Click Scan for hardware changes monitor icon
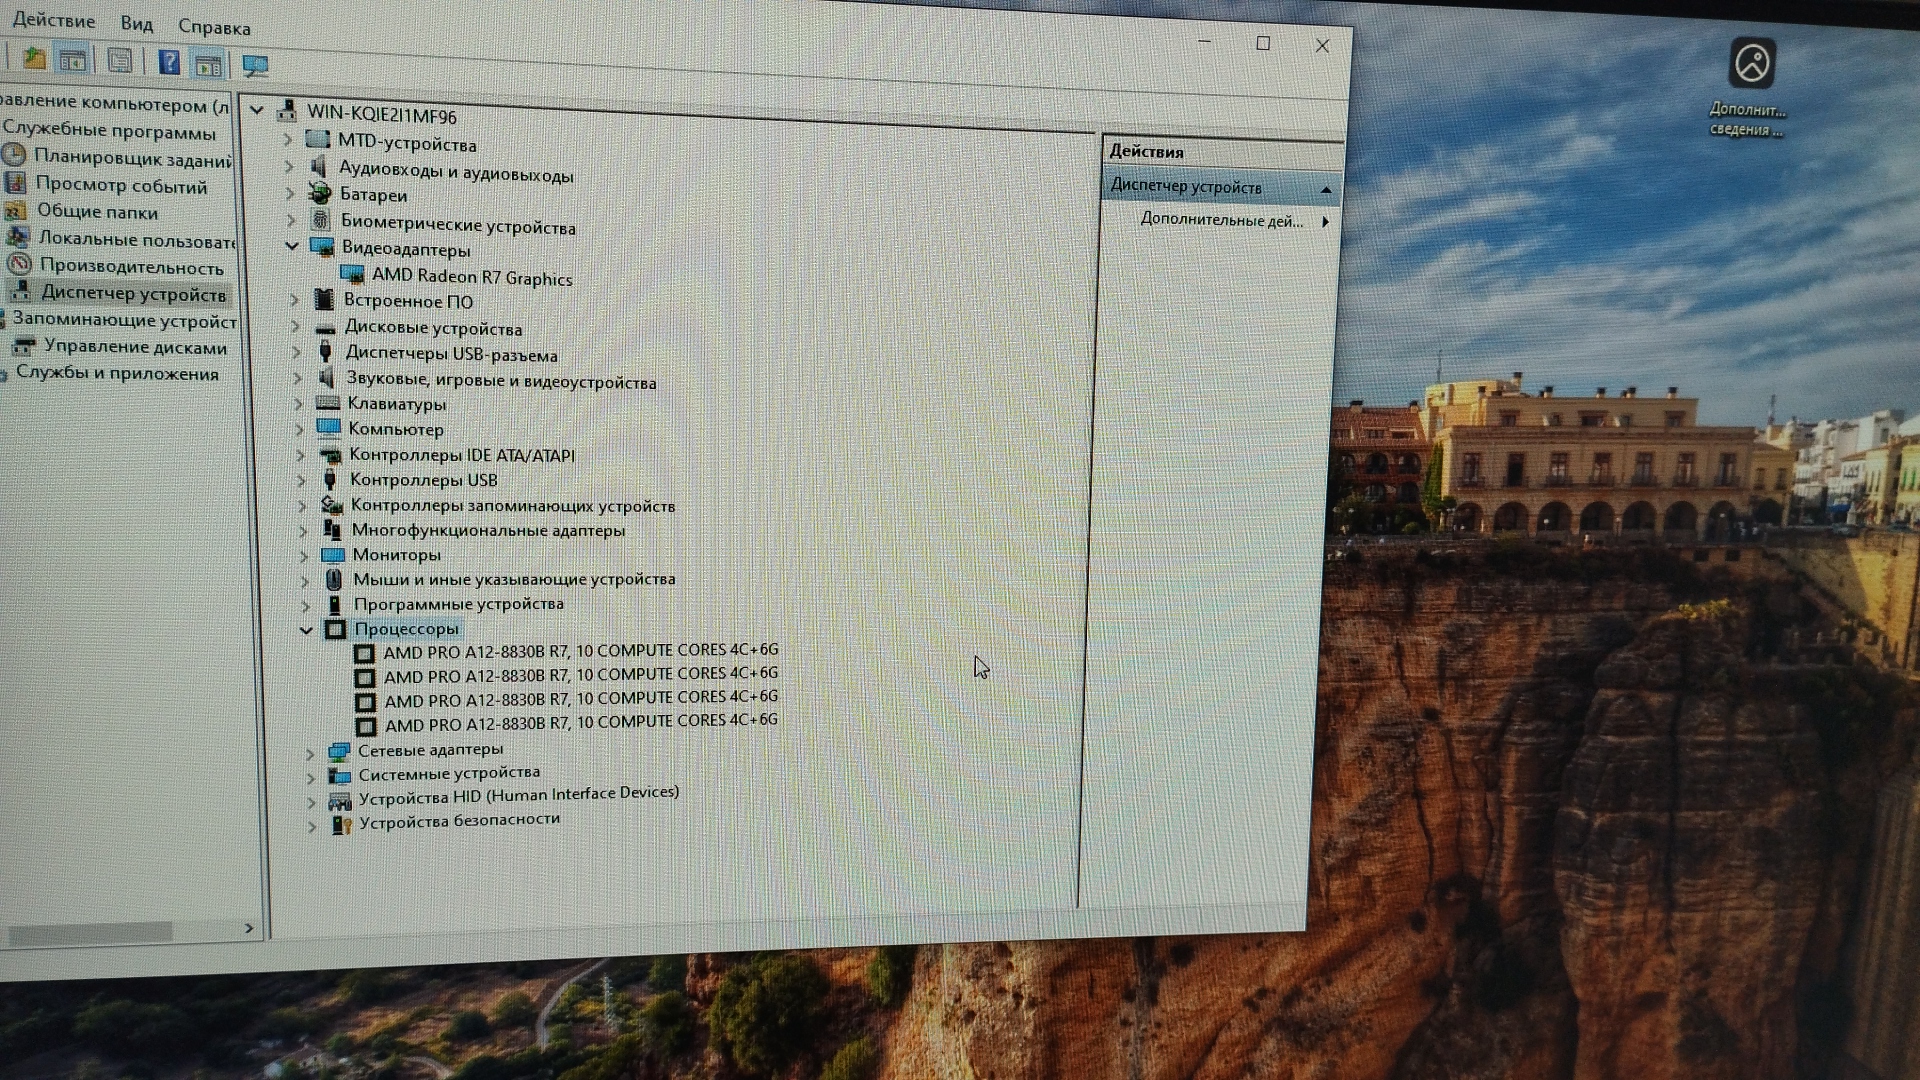 coord(255,67)
